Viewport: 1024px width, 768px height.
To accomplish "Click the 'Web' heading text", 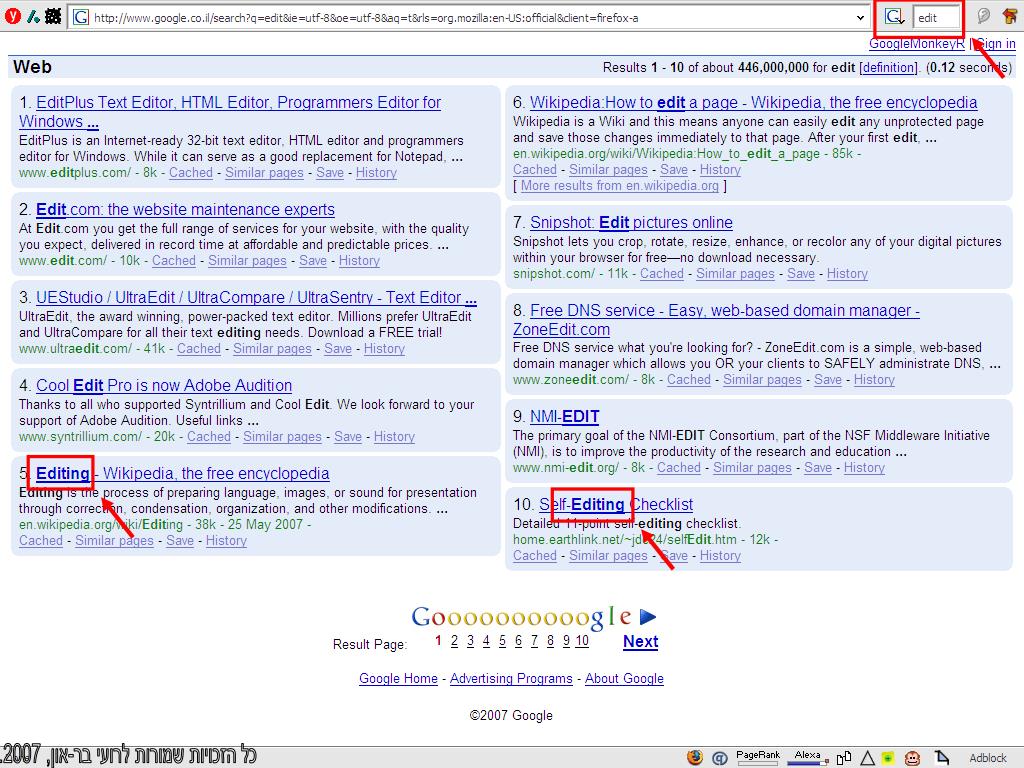I will point(32,67).
